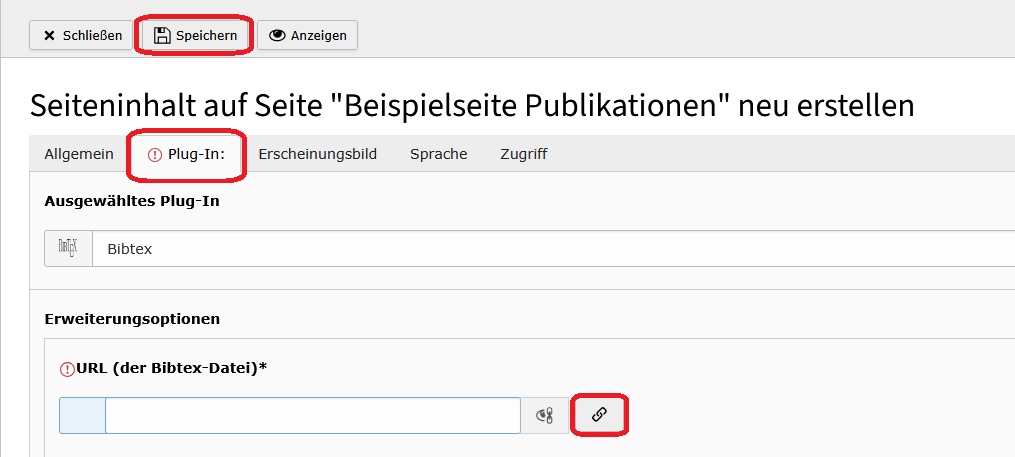
Task: Focus the Bibtex URL input field
Action: [312, 415]
